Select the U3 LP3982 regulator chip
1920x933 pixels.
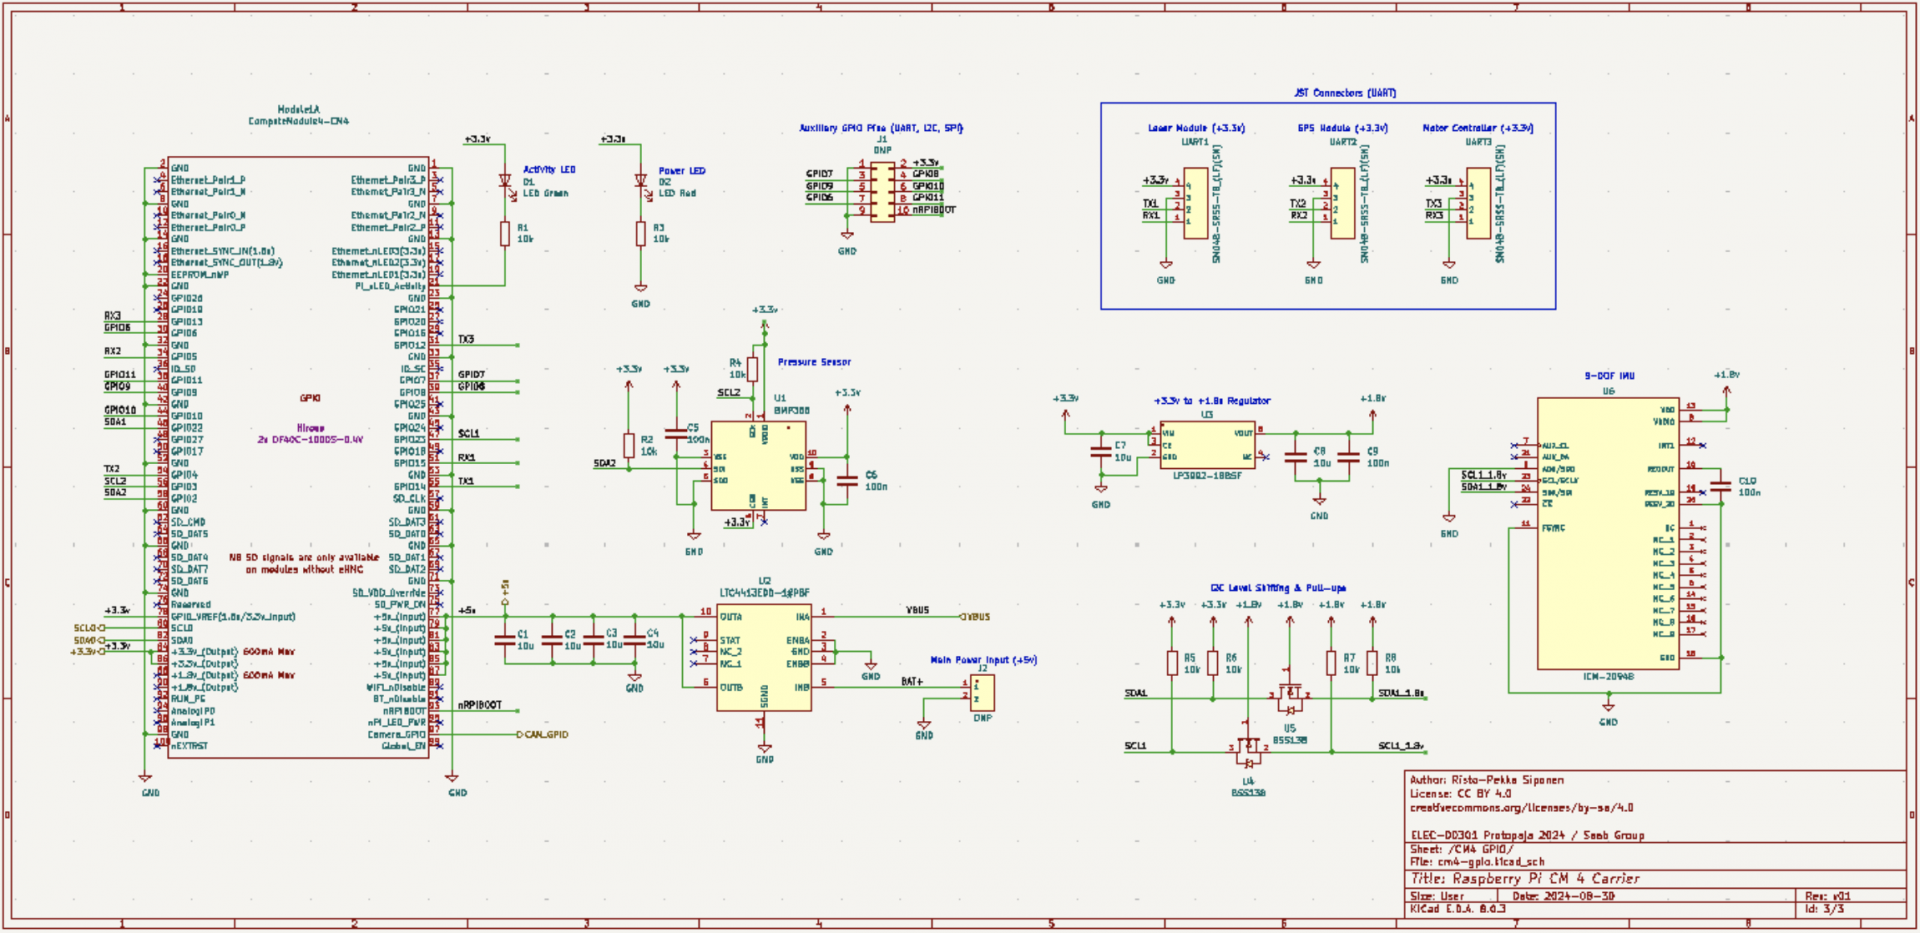[1207, 445]
